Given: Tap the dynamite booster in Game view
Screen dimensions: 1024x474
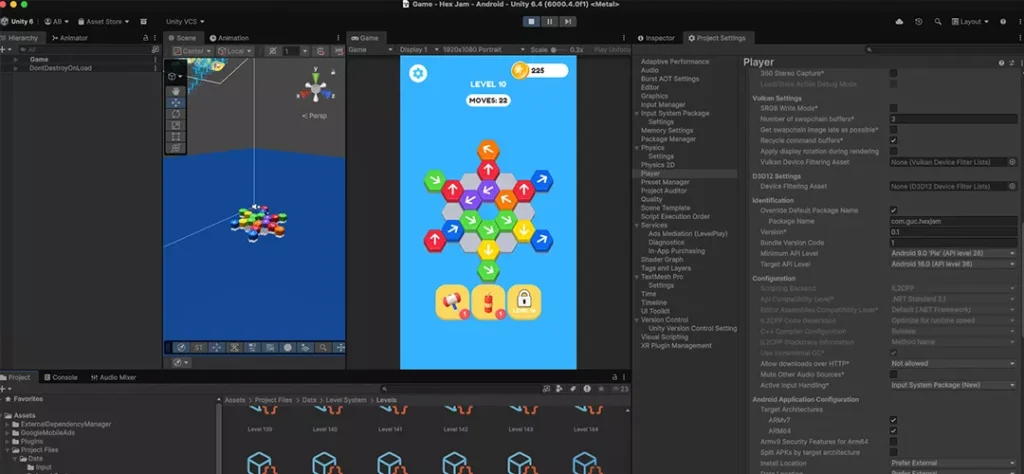Looking at the screenshot, I should coord(488,302).
